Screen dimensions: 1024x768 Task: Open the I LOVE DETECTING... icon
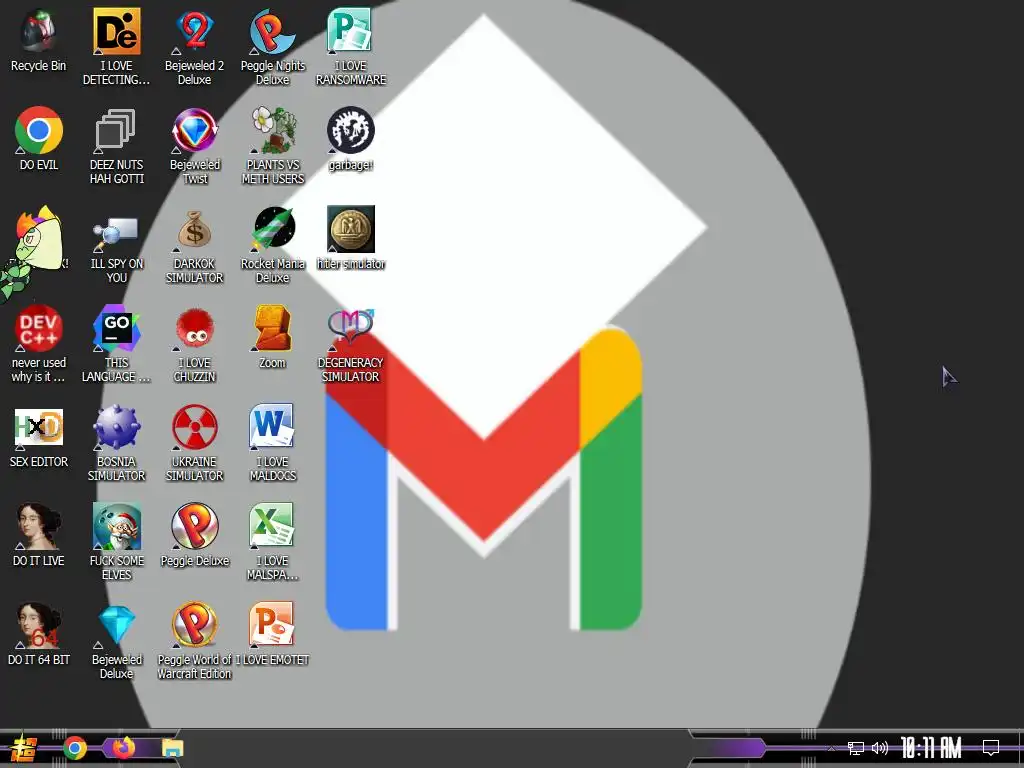116,31
